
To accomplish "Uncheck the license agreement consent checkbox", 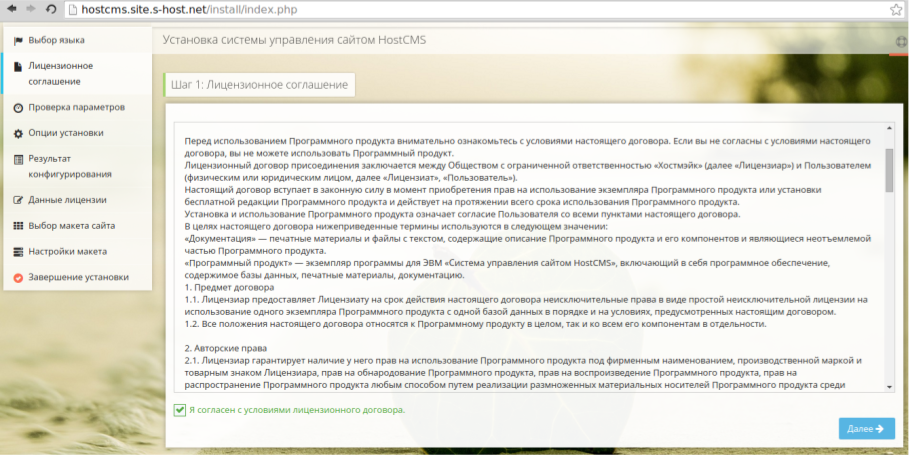I will click(x=179, y=410).
